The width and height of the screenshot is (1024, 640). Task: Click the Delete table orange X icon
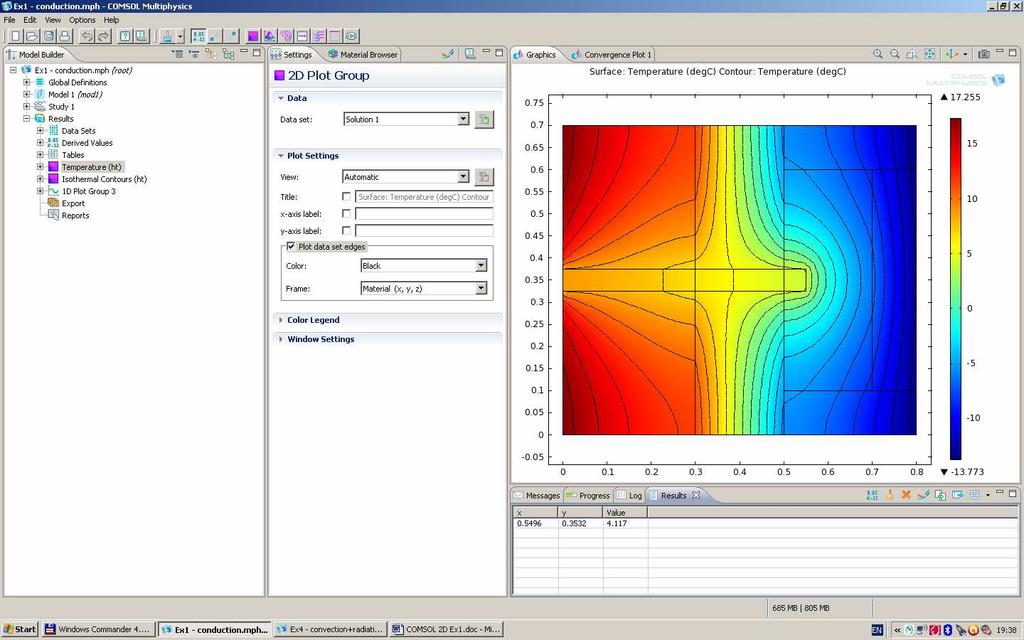[906, 495]
